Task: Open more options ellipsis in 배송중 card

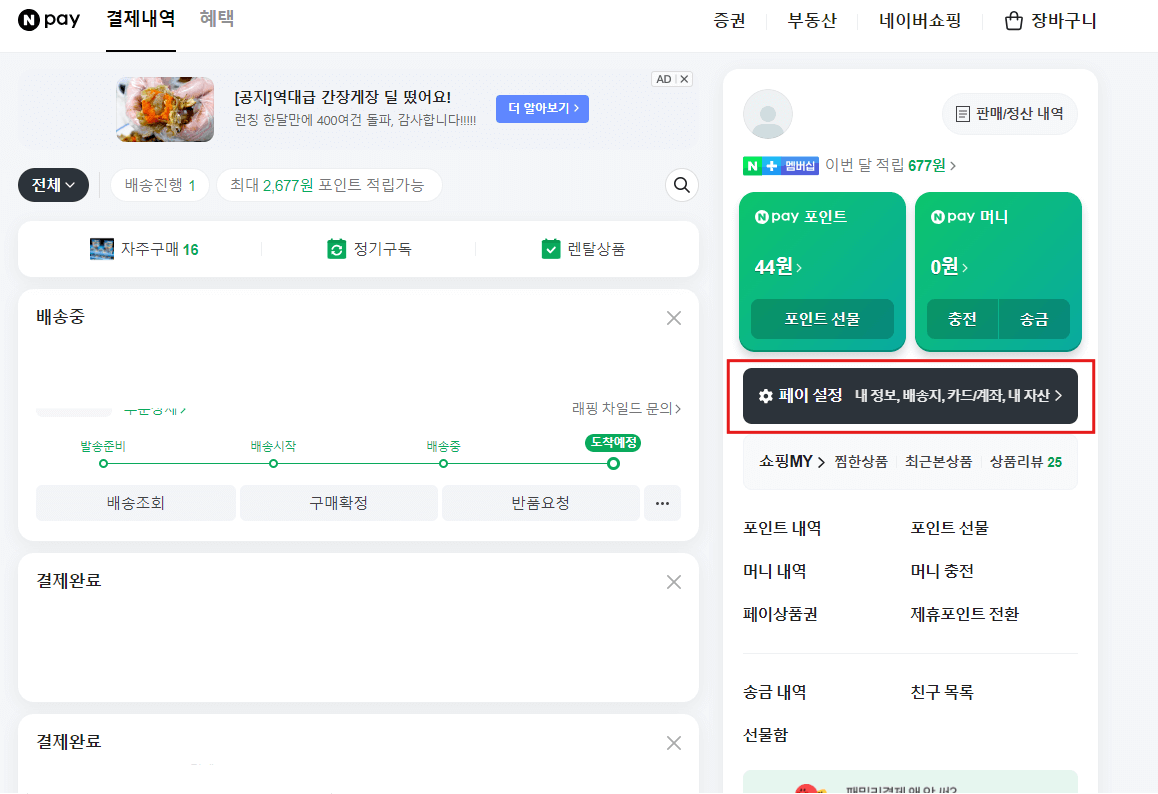Action: click(662, 503)
